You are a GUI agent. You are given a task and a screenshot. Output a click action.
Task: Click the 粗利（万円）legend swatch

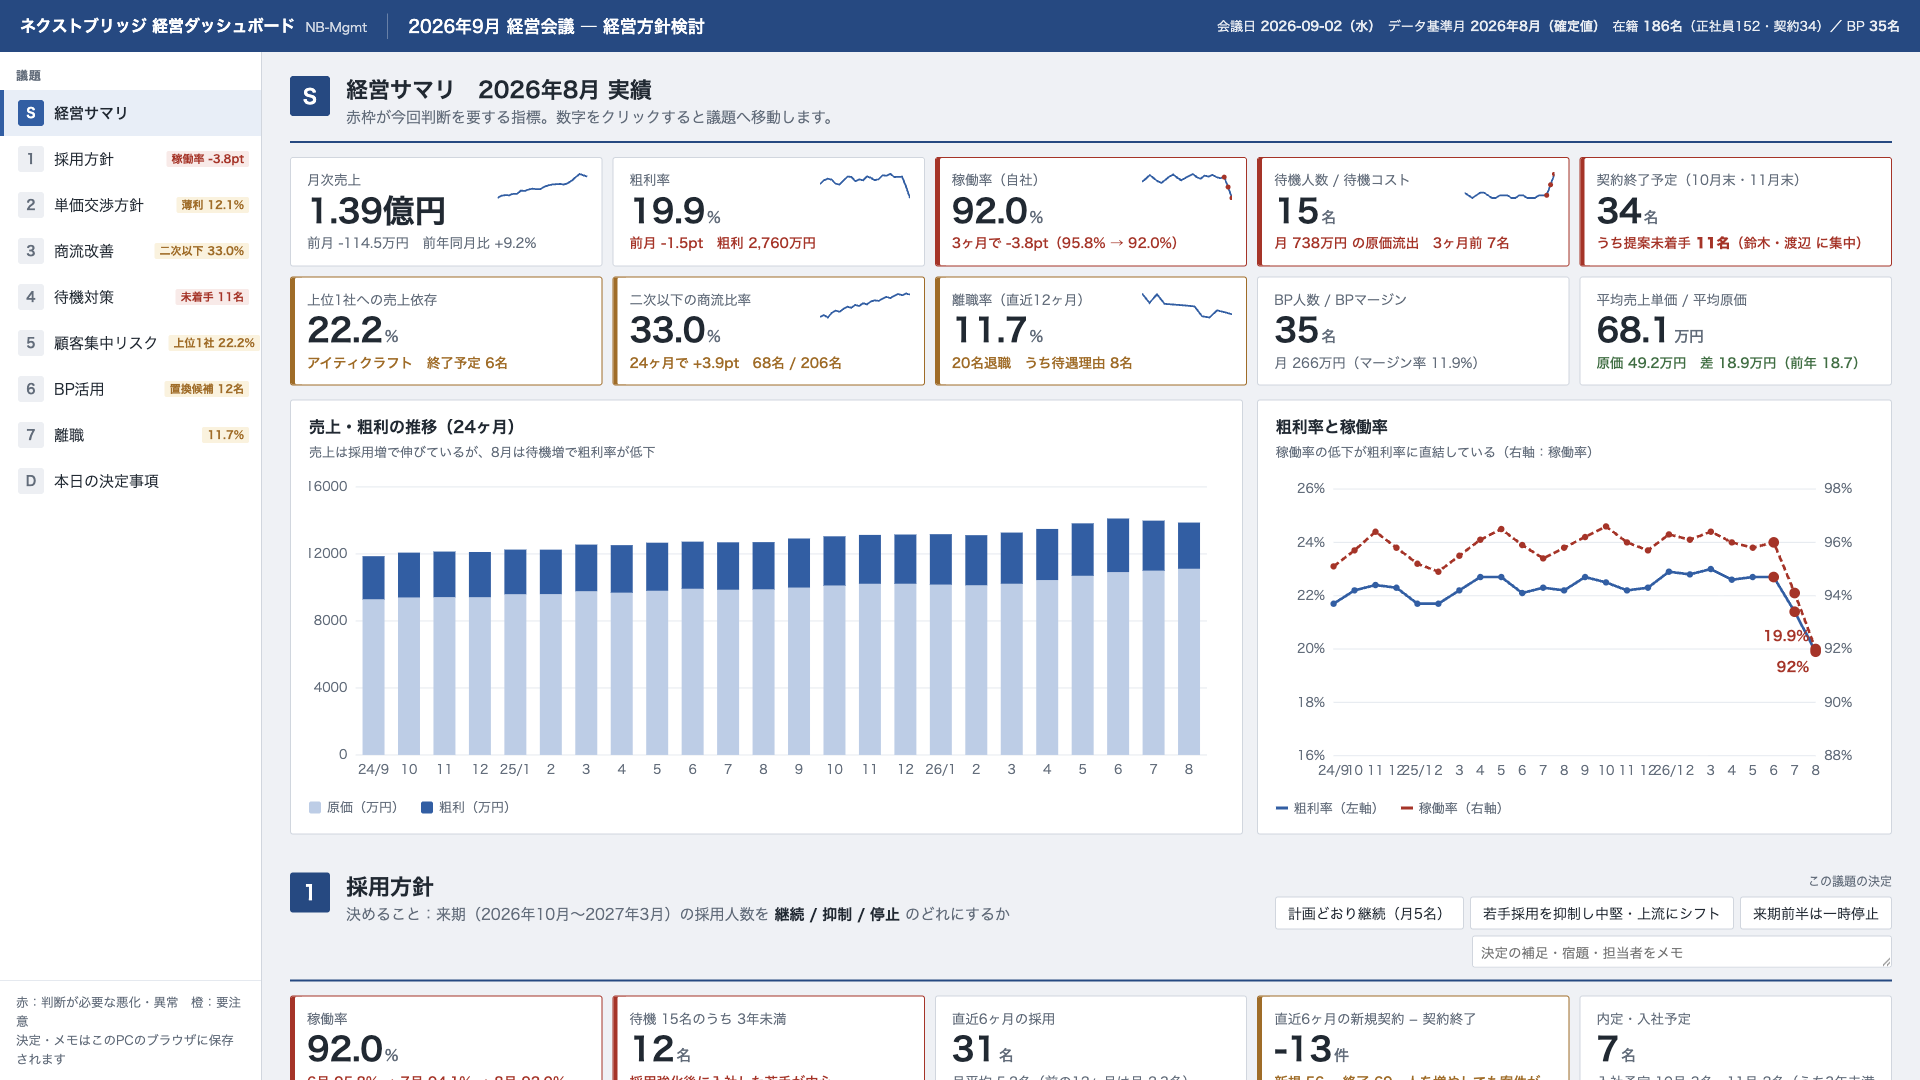427,808
